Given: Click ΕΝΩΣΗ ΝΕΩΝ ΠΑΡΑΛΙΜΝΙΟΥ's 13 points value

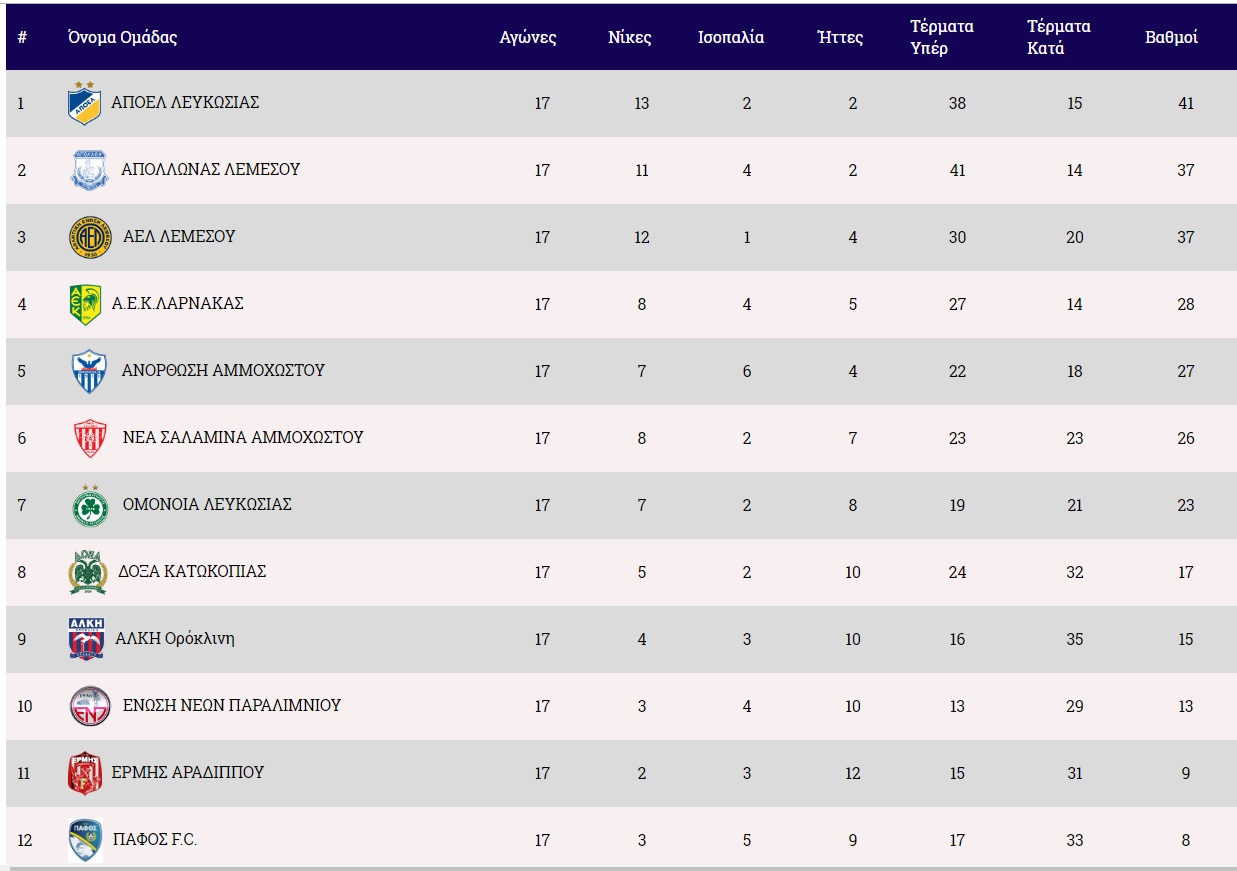Looking at the screenshot, I should coord(1186,706).
